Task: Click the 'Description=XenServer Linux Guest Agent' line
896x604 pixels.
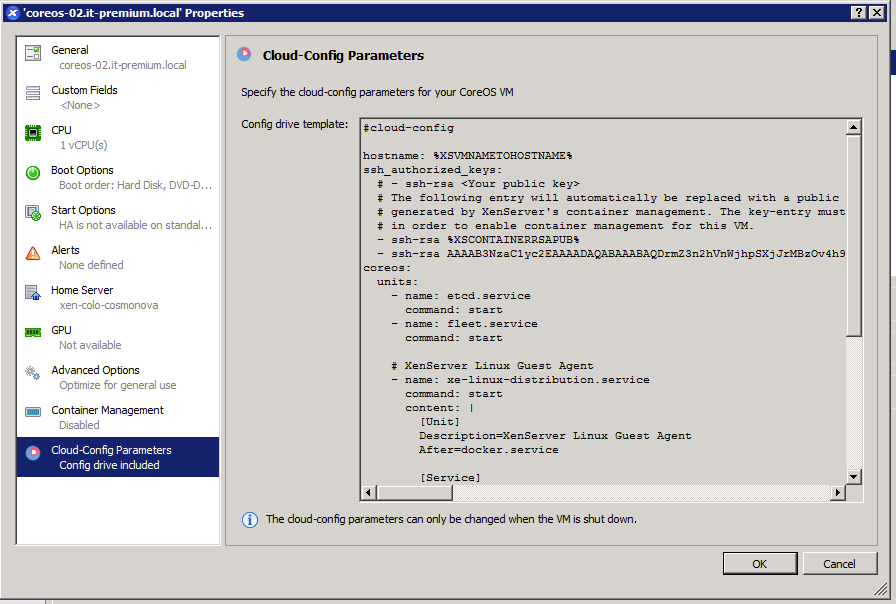Action: [555, 435]
